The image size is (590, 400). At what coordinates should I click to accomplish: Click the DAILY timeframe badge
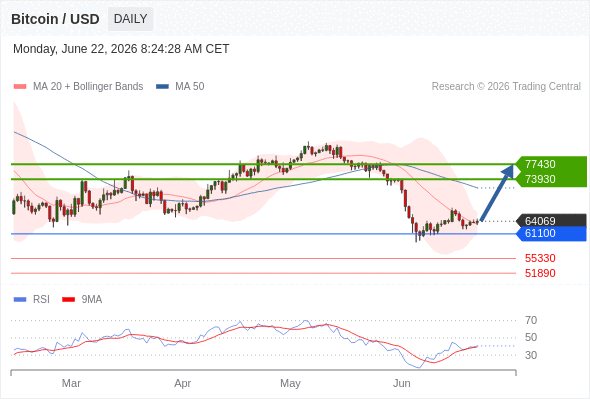coord(130,19)
